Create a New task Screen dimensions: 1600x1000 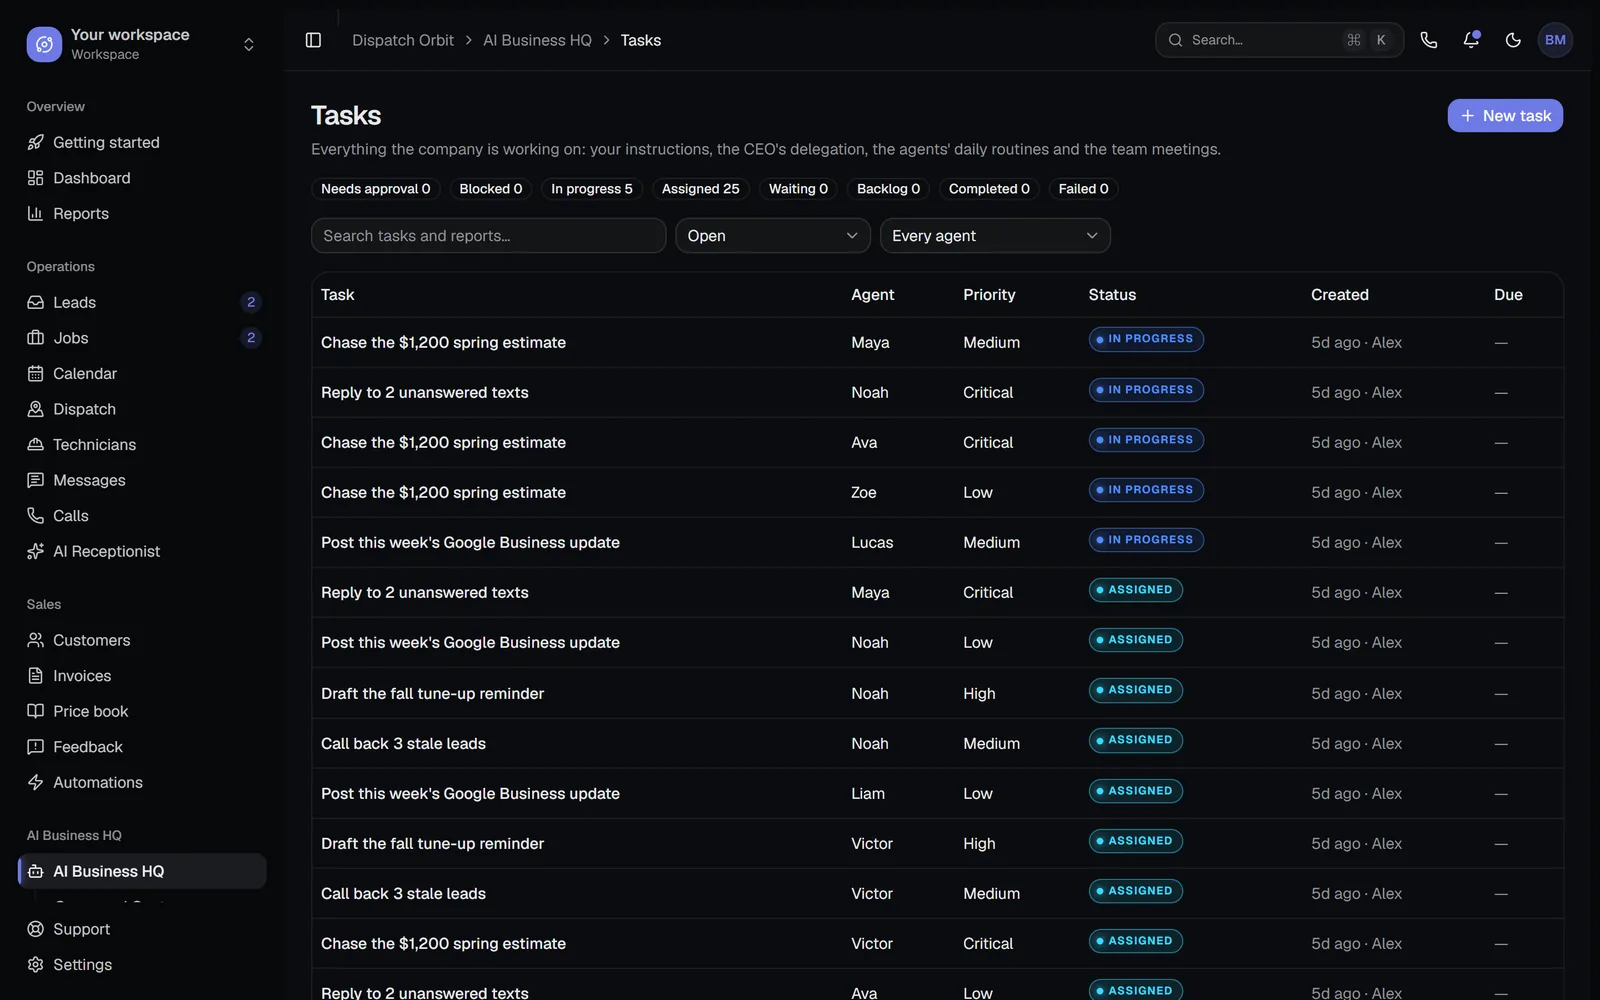click(1505, 116)
